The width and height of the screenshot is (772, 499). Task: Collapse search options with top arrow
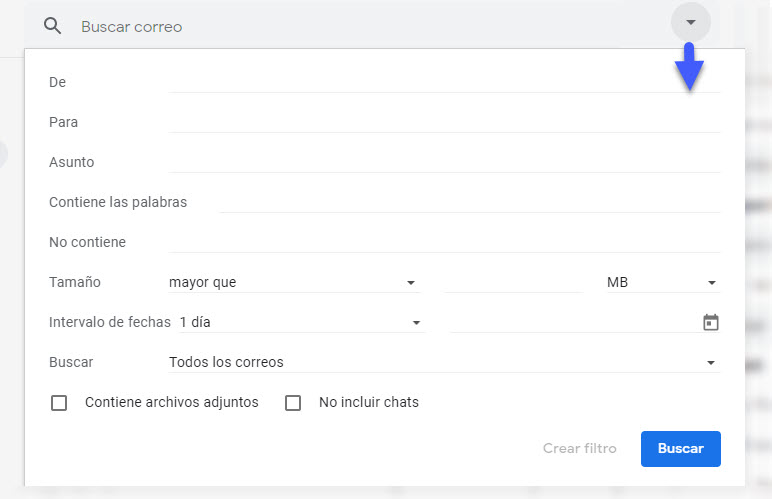tap(690, 22)
